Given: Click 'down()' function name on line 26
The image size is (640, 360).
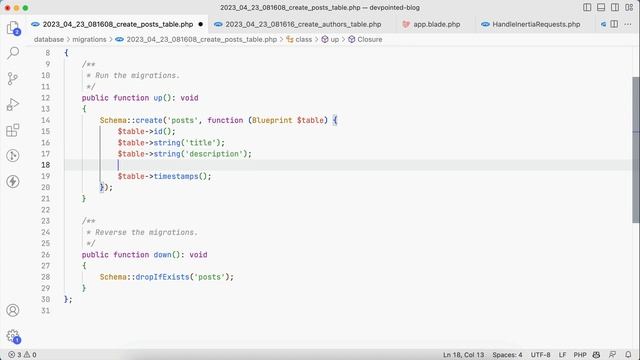Looking at the screenshot, I should [167, 255].
